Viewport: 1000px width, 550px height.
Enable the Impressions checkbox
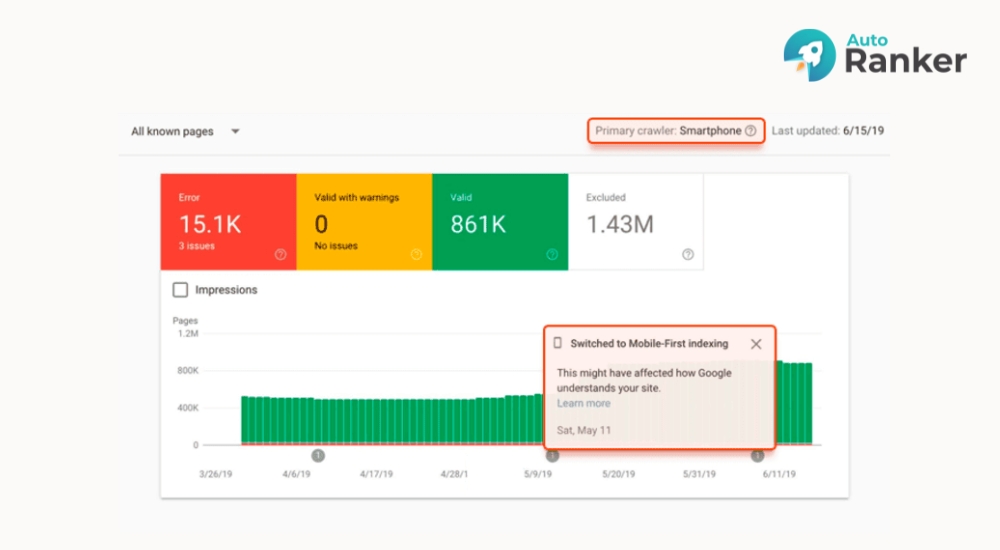tap(180, 290)
